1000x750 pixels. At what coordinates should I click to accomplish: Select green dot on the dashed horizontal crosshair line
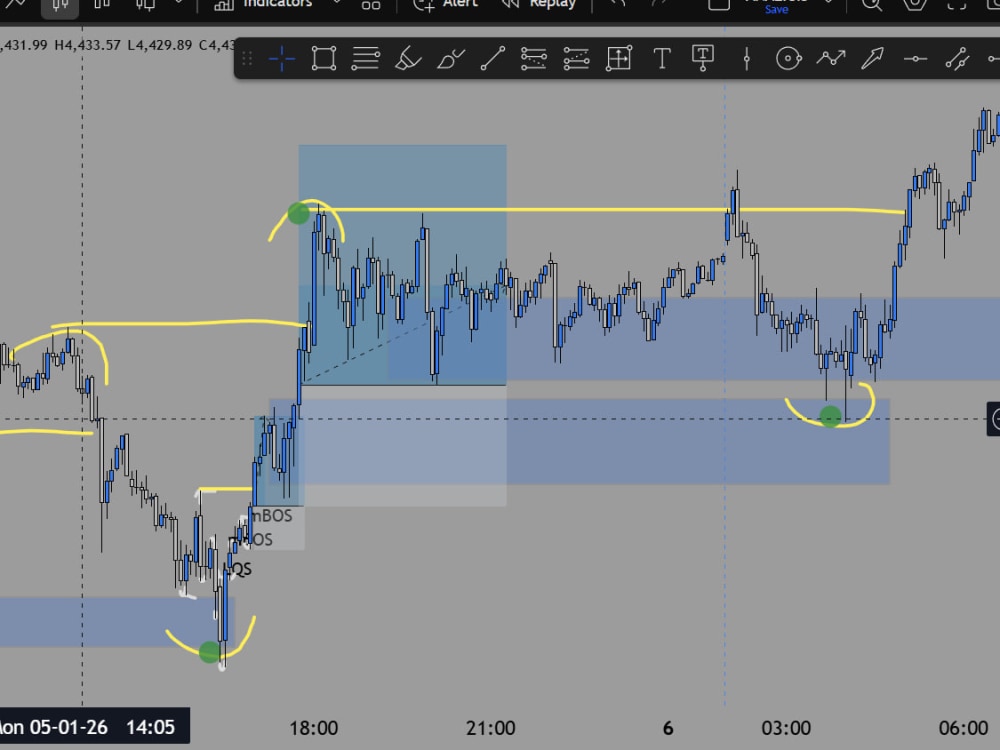click(x=830, y=417)
